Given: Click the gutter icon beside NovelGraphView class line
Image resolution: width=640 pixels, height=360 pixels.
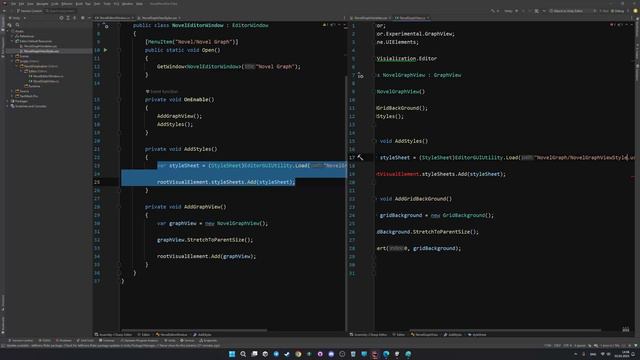Looking at the screenshot, I should click(x=360, y=76).
